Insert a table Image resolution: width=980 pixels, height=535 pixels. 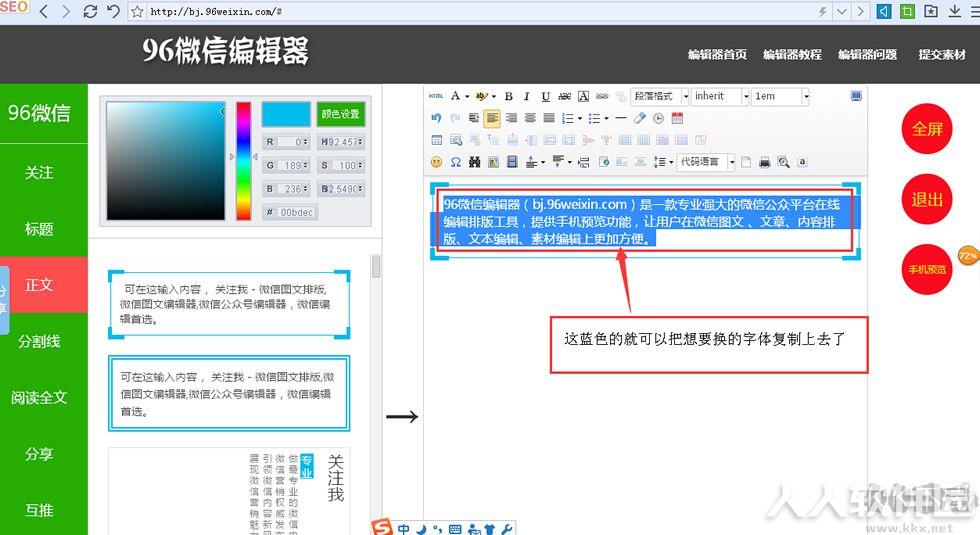[437, 140]
